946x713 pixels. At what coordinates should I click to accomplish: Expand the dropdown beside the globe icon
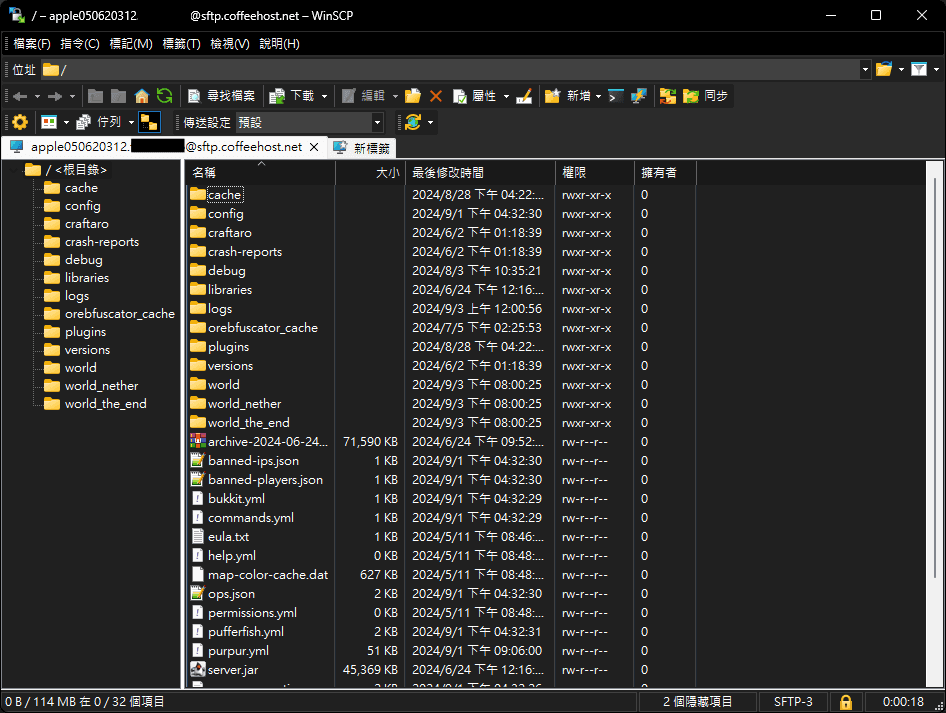pyautogui.click(x=430, y=122)
